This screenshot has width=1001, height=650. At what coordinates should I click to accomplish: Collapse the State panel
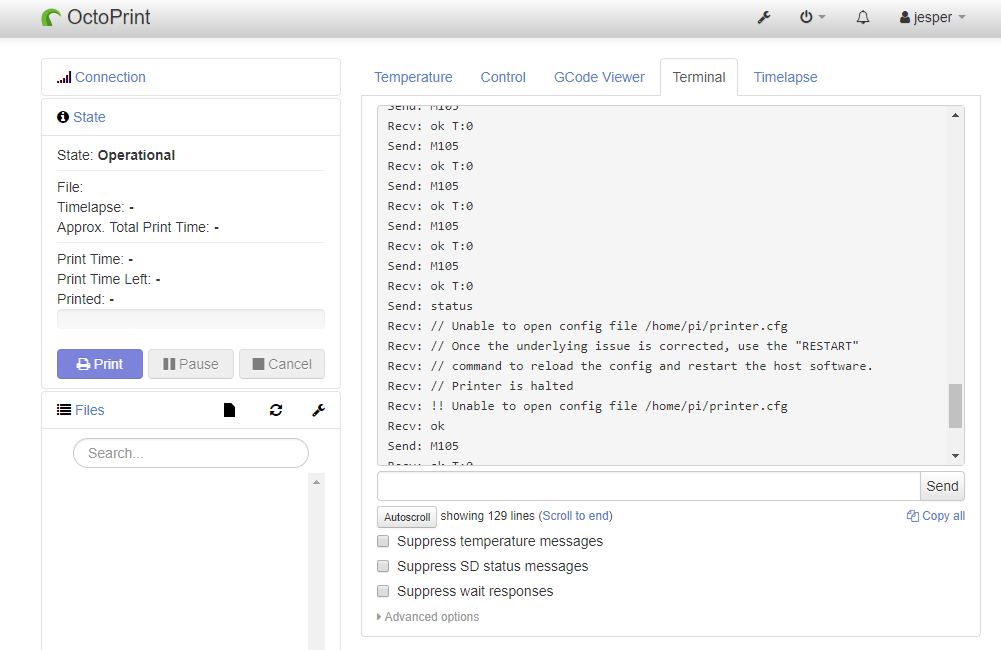click(x=89, y=117)
